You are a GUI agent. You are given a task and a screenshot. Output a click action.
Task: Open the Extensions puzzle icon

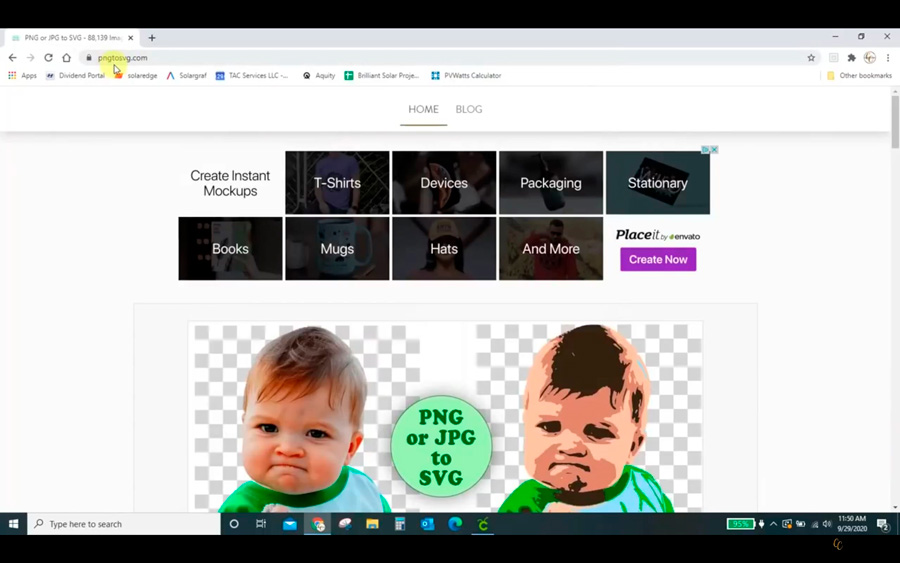click(x=852, y=57)
